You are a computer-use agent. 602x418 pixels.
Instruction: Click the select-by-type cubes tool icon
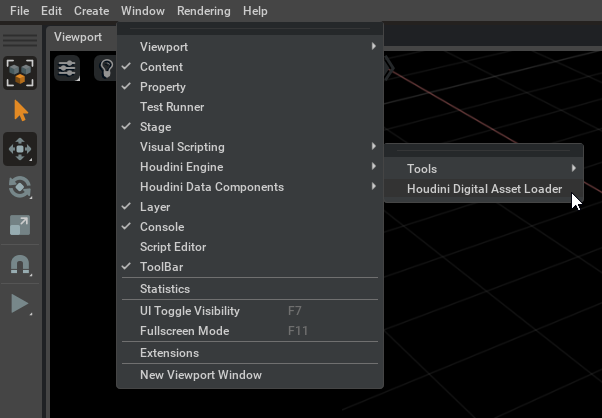pyautogui.click(x=20, y=73)
